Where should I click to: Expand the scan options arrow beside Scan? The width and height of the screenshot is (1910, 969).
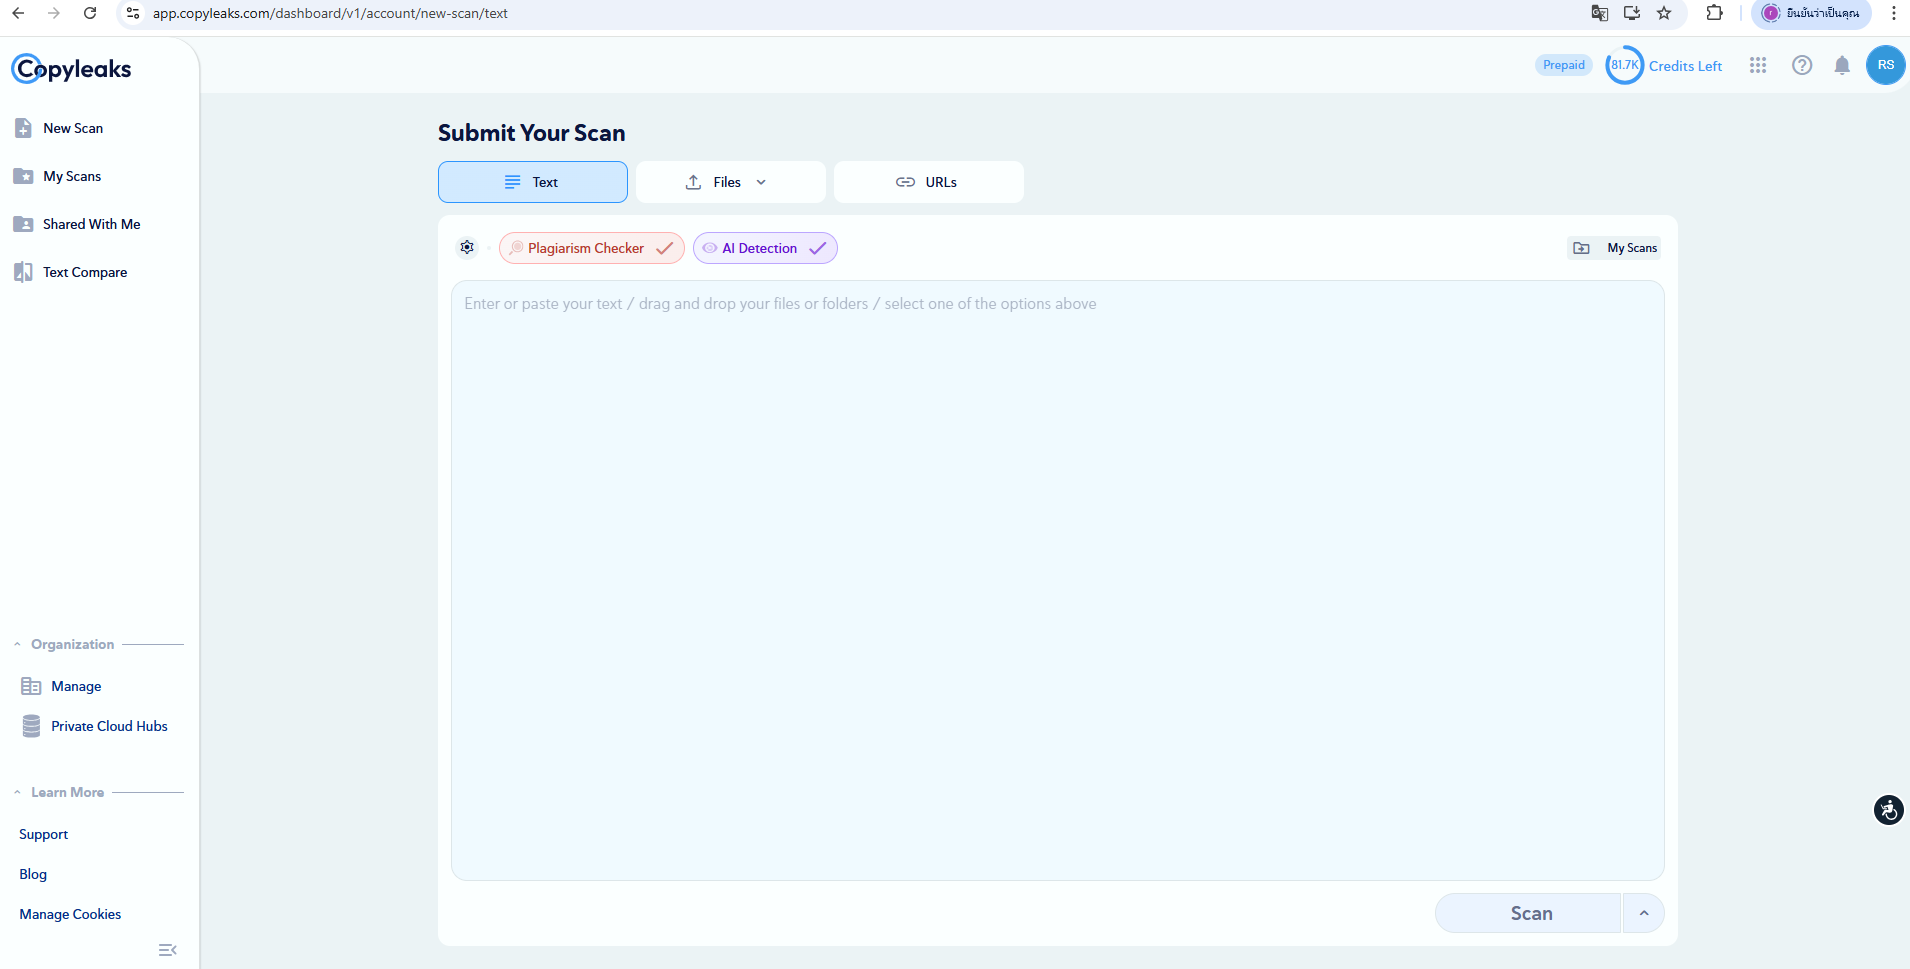coord(1643,913)
